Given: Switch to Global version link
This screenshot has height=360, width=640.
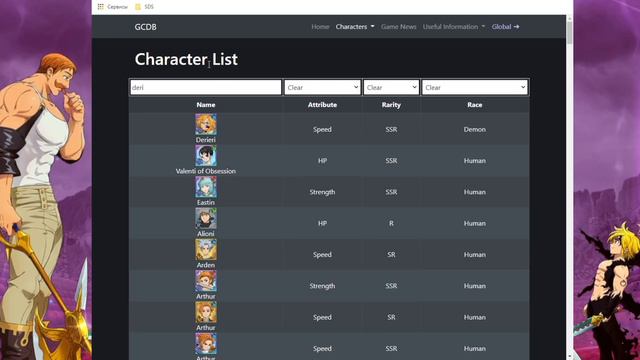Looking at the screenshot, I should [505, 27].
